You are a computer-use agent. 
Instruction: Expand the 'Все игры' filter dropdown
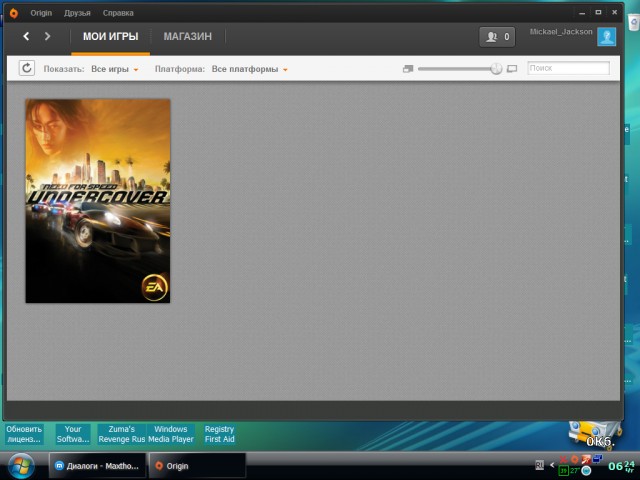pos(115,69)
